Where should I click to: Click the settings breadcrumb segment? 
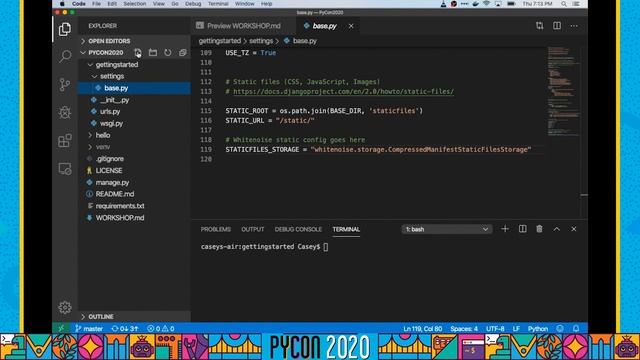point(261,41)
